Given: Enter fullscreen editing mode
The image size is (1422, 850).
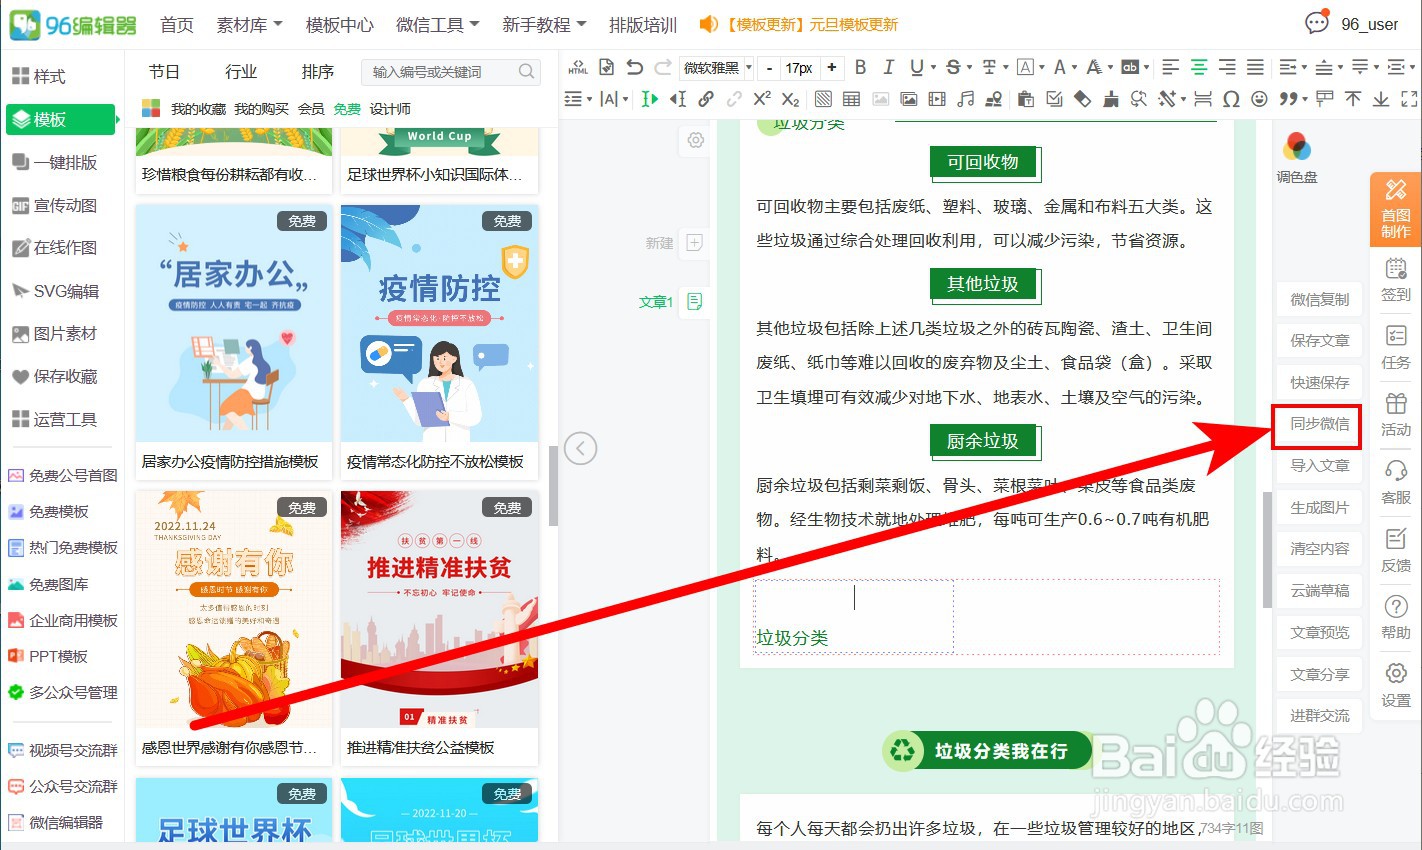Looking at the screenshot, I should click(x=1409, y=99).
